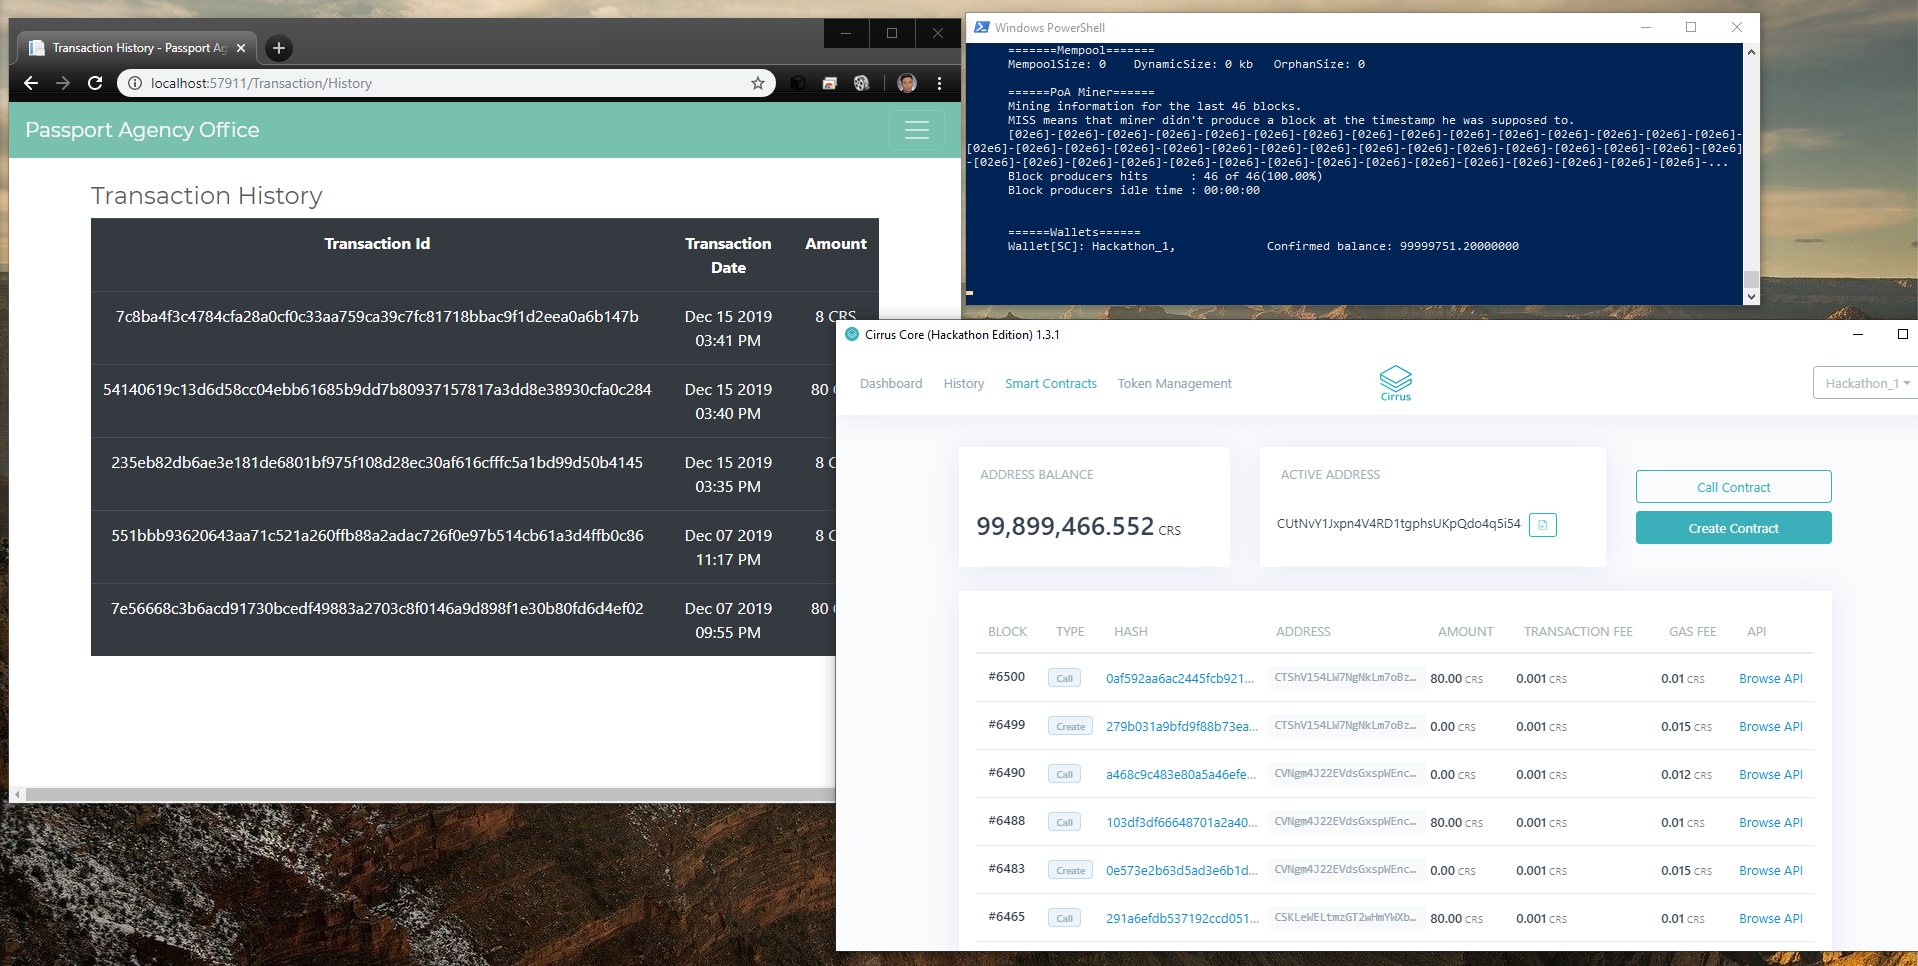The height and width of the screenshot is (966, 1918).
Task: Click the Create type badge on block #6499
Action: (x=1070, y=727)
